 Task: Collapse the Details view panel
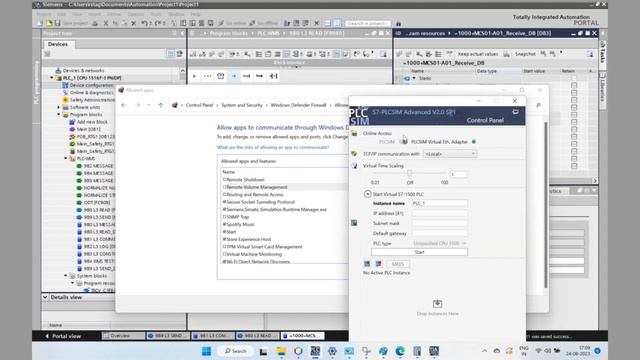coord(45,297)
